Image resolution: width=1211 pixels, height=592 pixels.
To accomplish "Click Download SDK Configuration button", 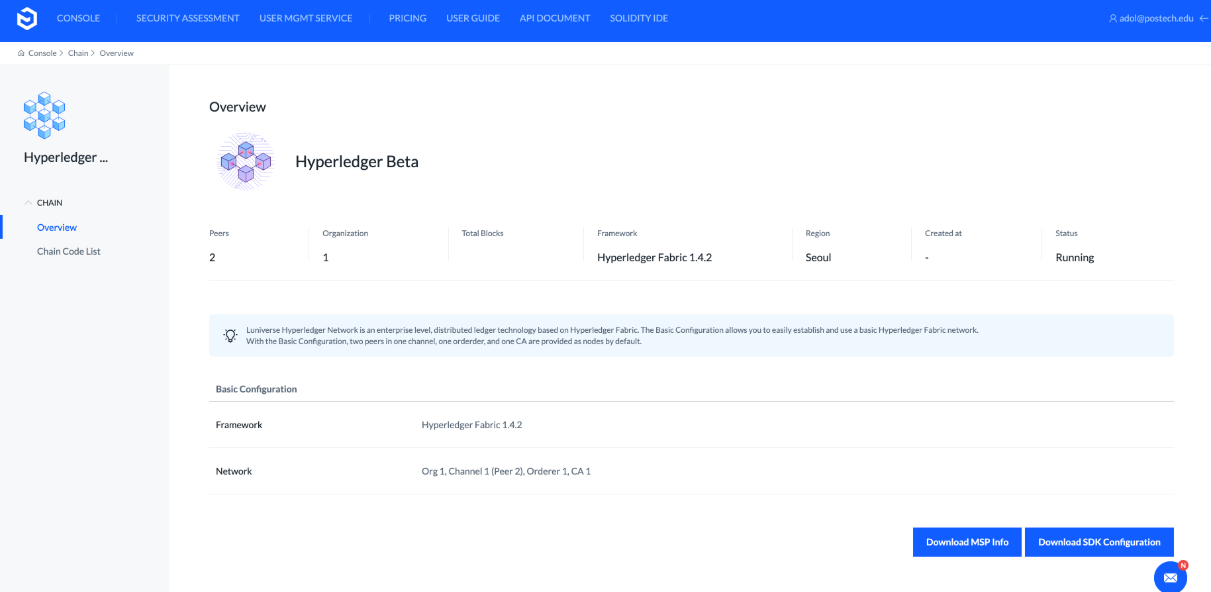I will click(1099, 542).
